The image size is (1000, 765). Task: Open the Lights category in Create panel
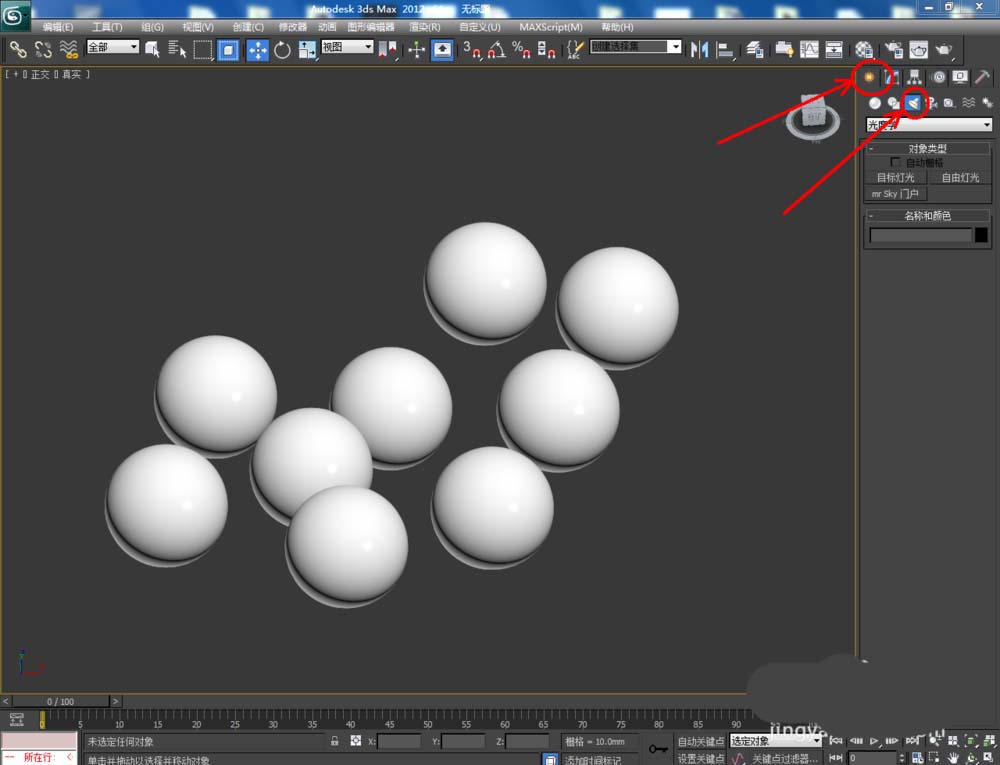[913, 103]
